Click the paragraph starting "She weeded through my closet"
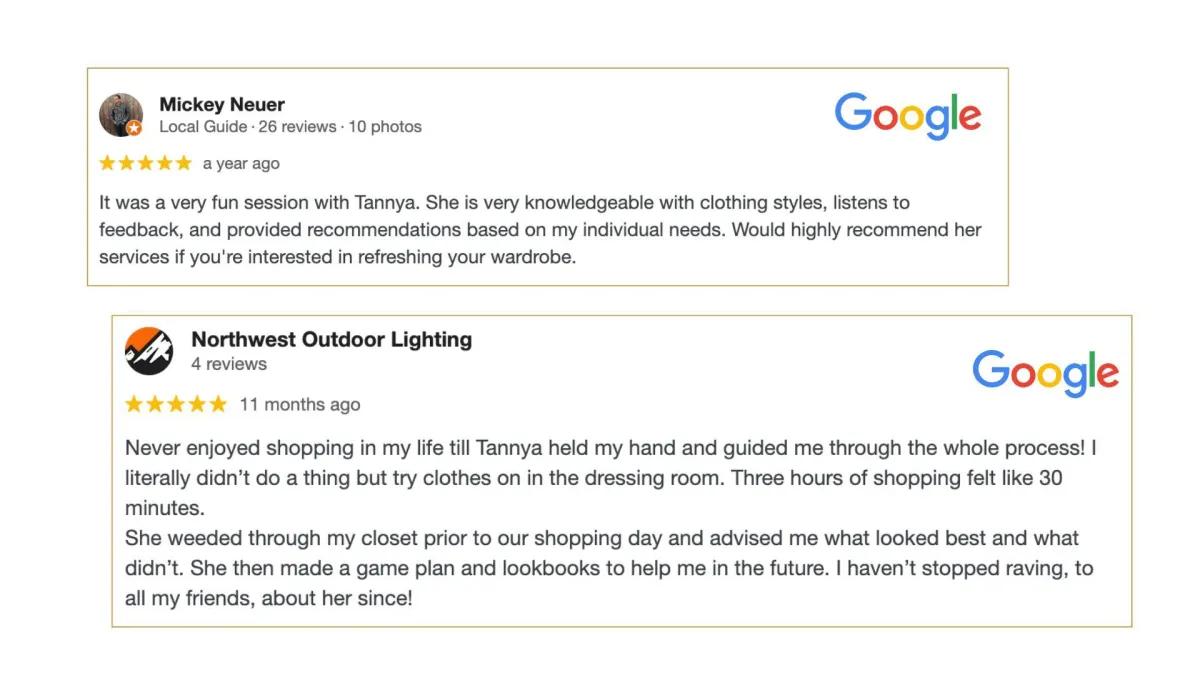This screenshot has height=675, width=1200. [x=609, y=568]
